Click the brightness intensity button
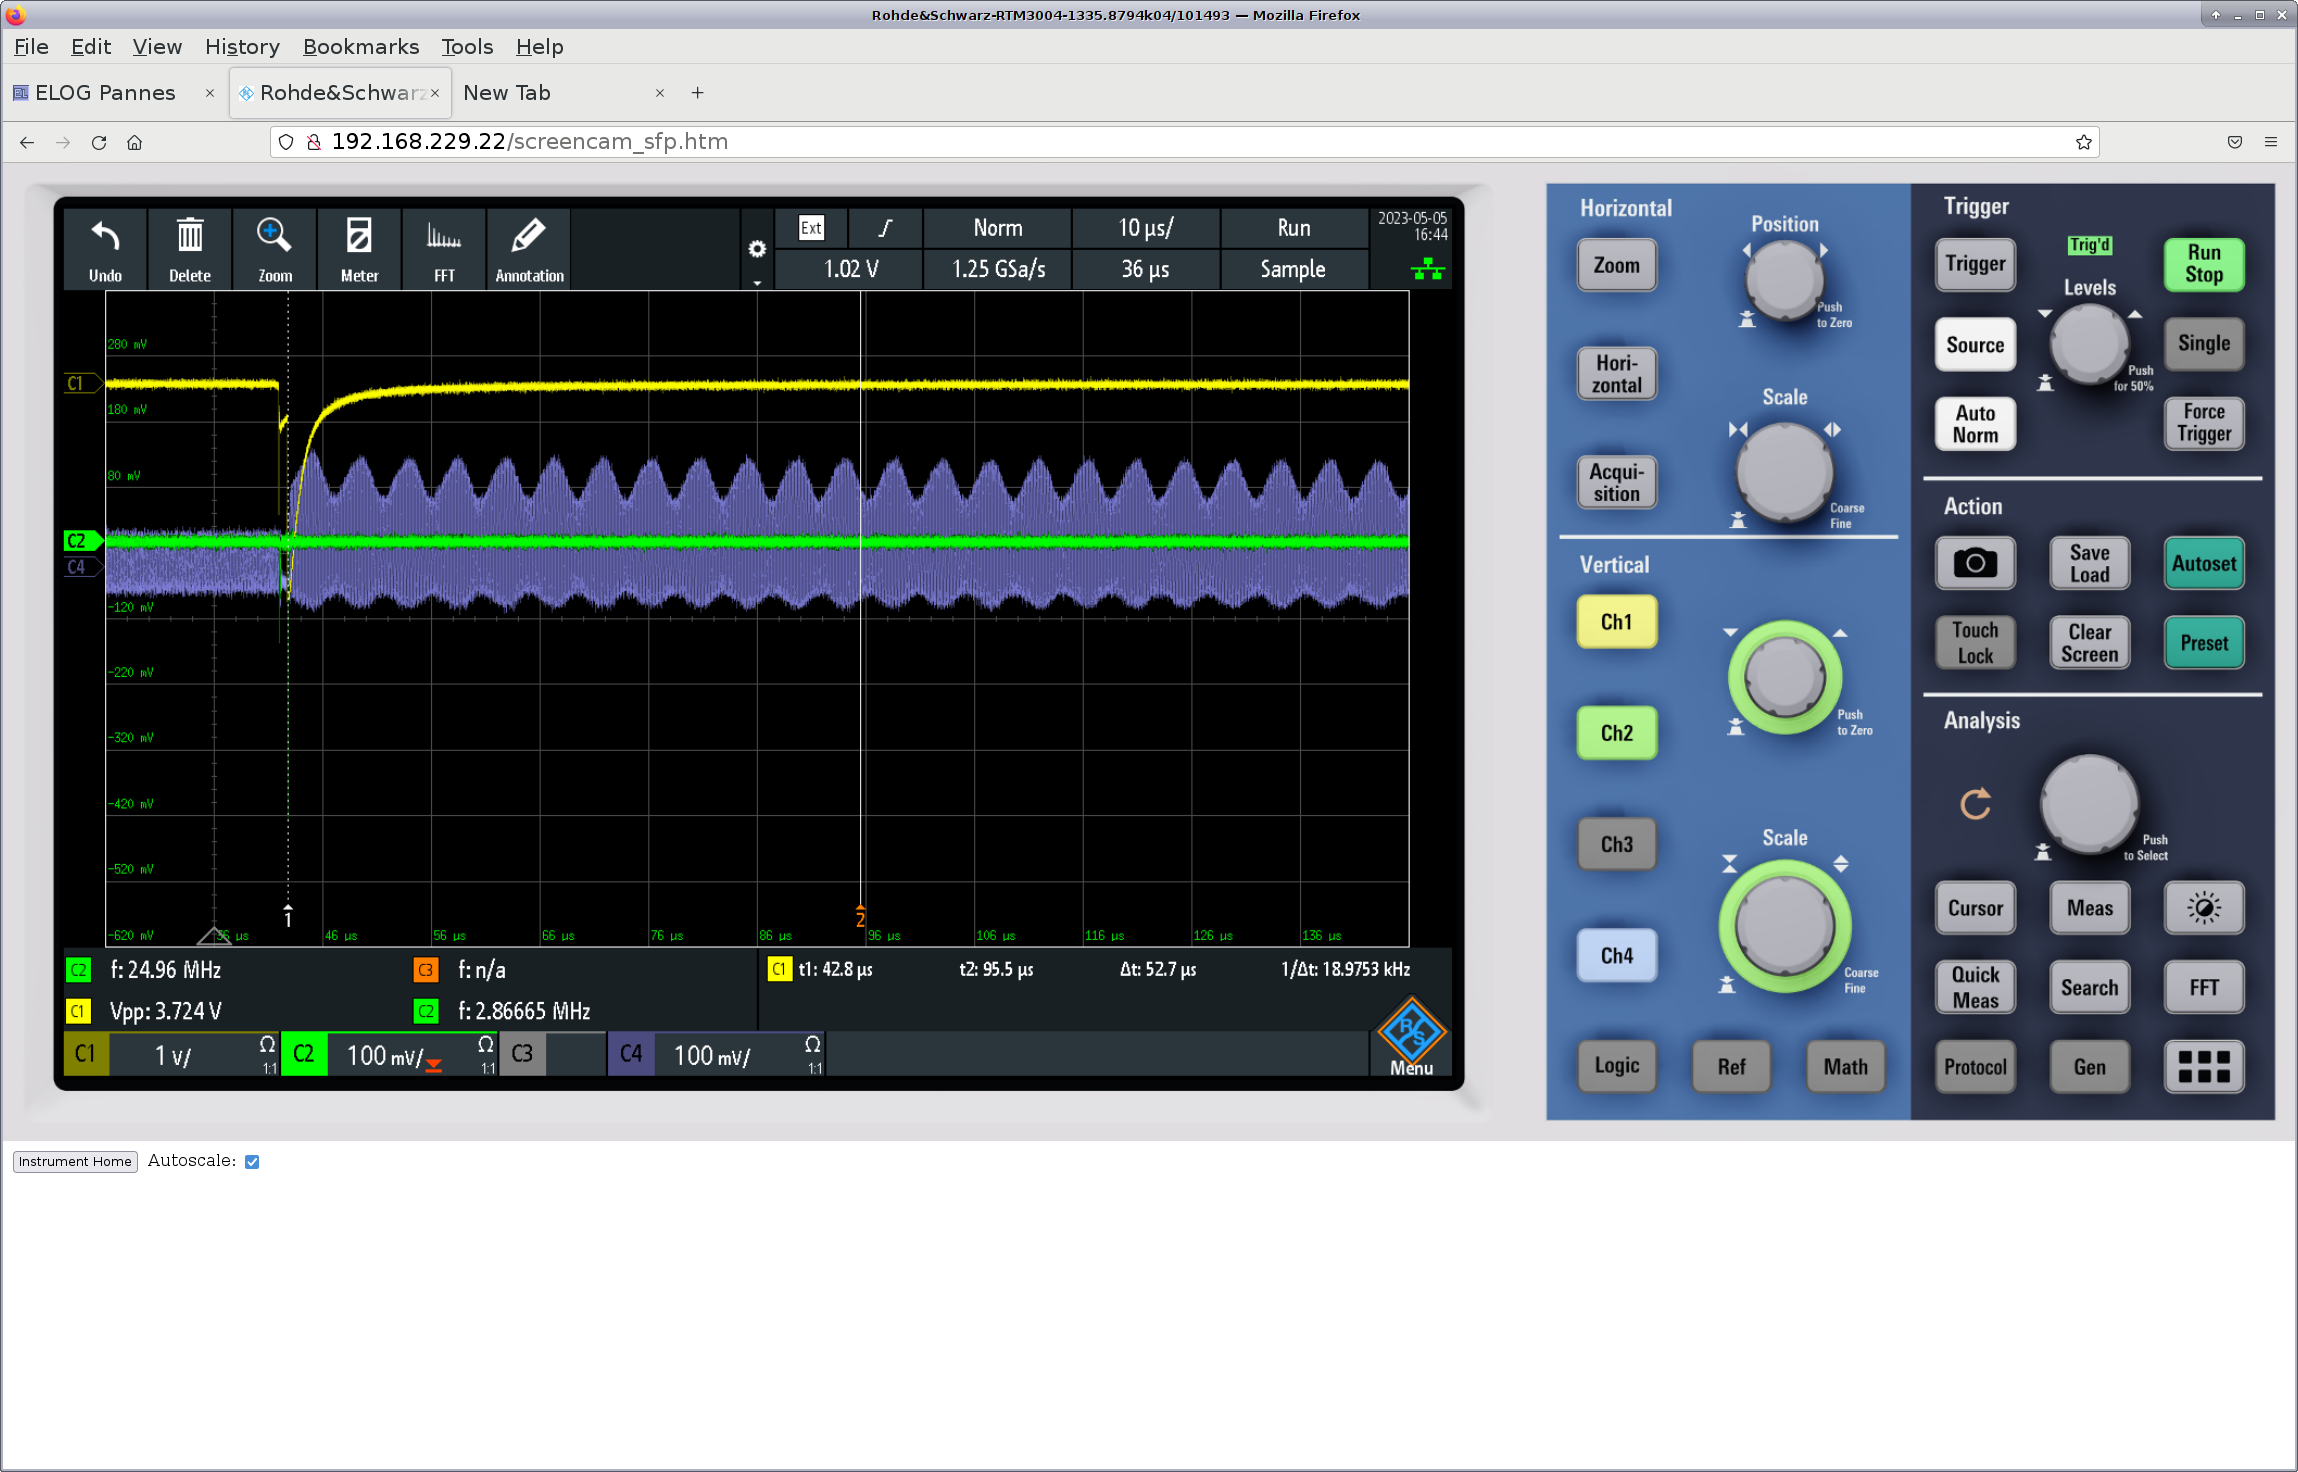The image size is (2298, 1472). point(2203,908)
